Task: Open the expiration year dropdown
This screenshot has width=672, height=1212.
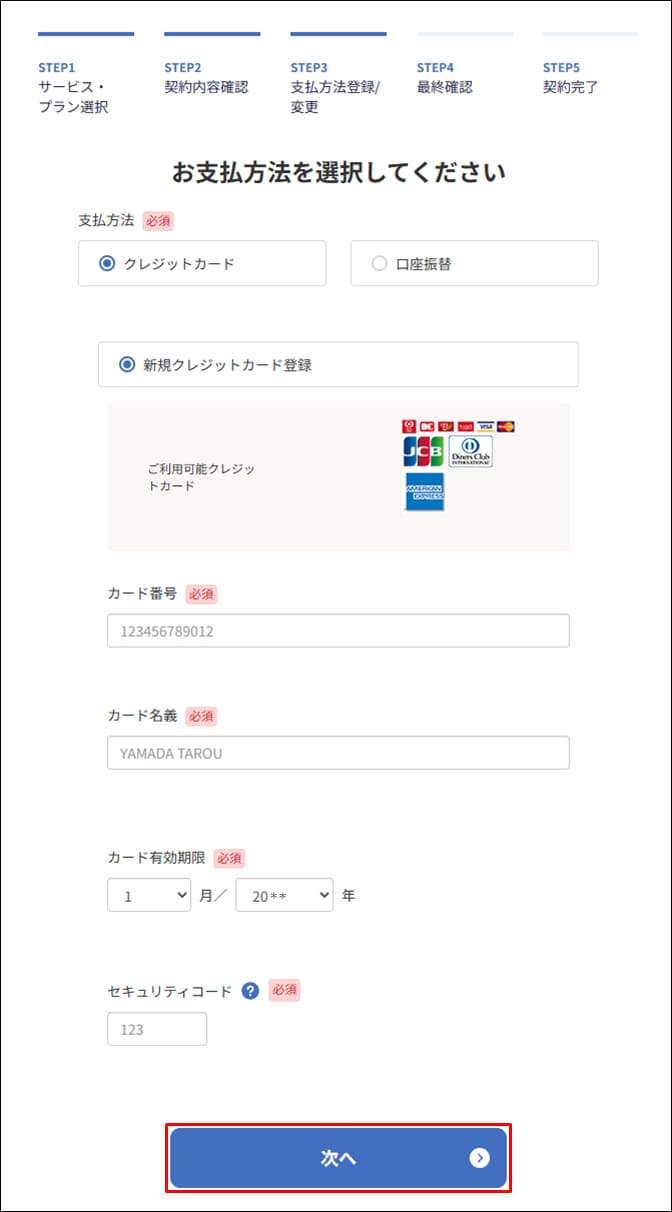Action: (284, 896)
